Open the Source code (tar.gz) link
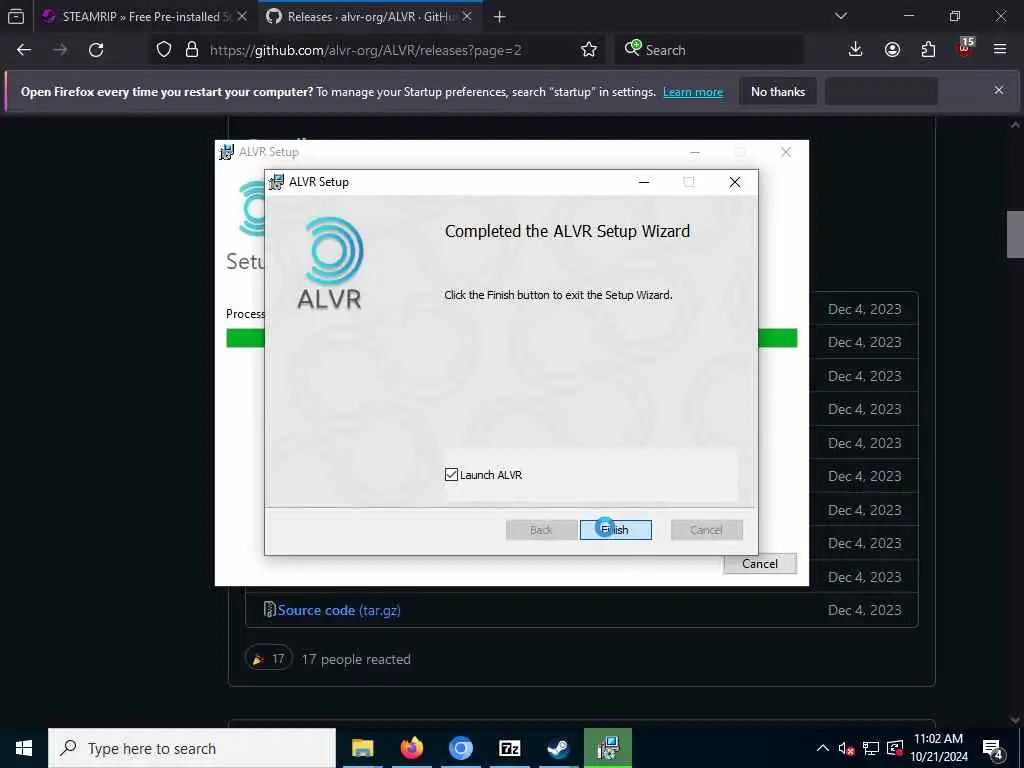This screenshot has height=768, width=1024. click(x=339, y=610)
